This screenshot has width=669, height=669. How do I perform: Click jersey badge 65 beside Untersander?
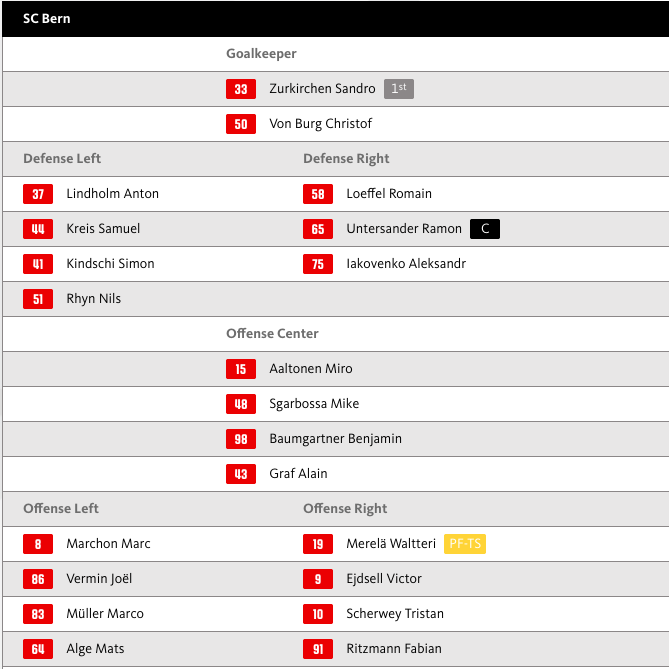coord(317,229)
